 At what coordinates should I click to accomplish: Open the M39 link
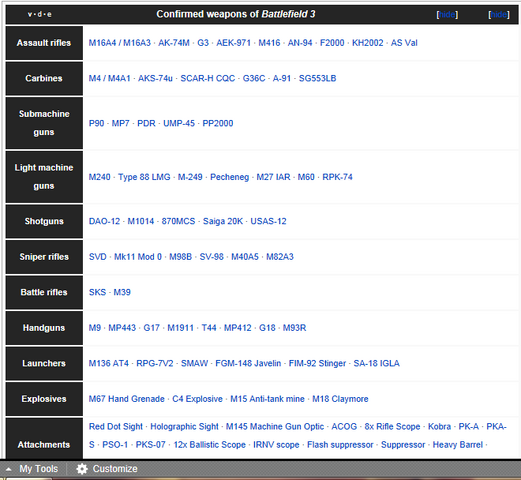point(122,292)
